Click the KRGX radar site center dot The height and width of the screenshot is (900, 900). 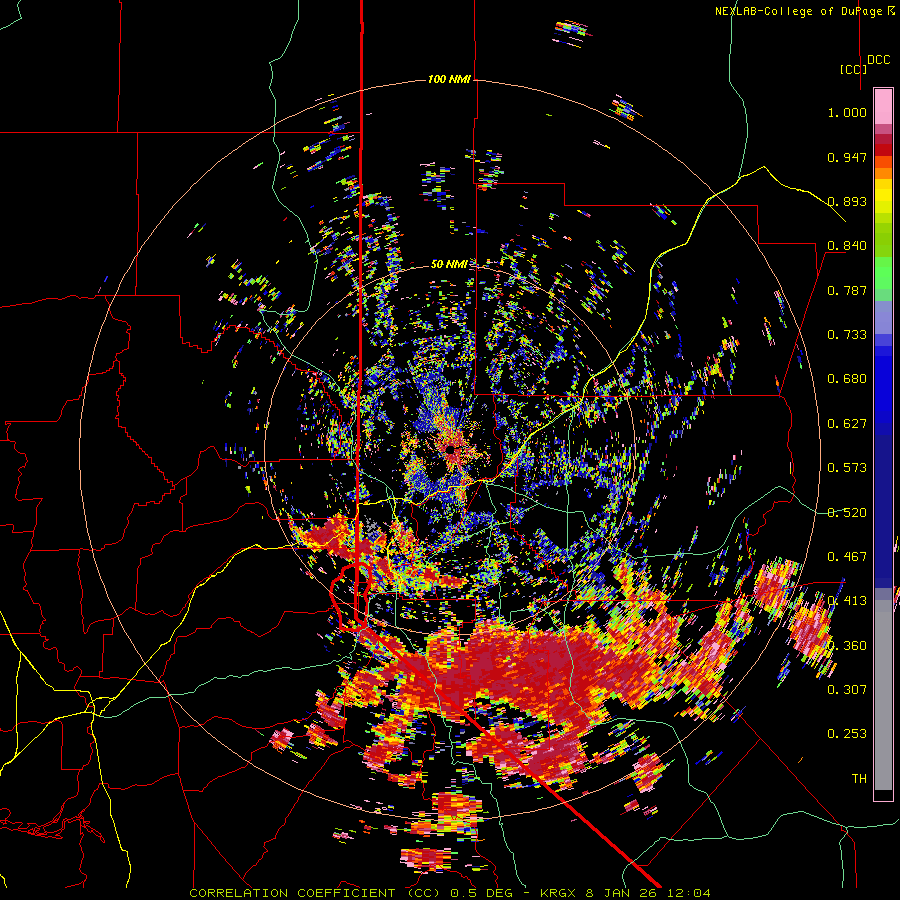point(451,449)
